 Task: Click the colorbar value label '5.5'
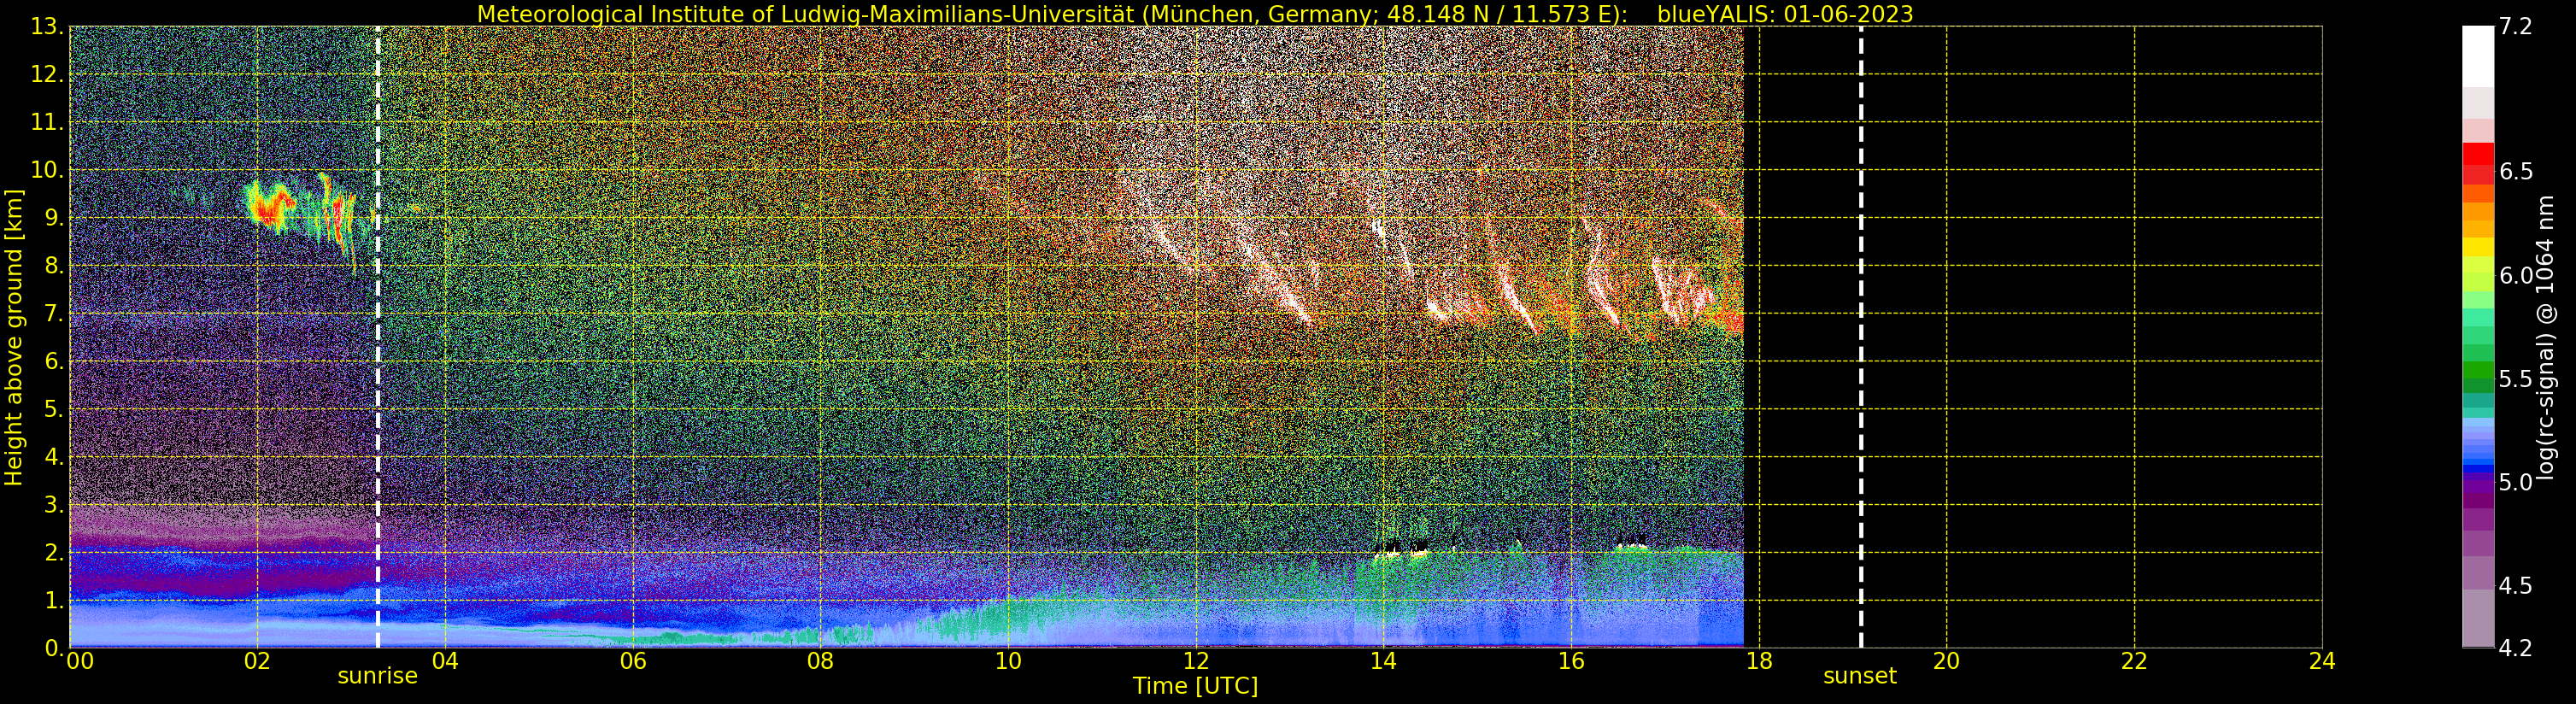pyautogui.click(x=2516, y=379)
